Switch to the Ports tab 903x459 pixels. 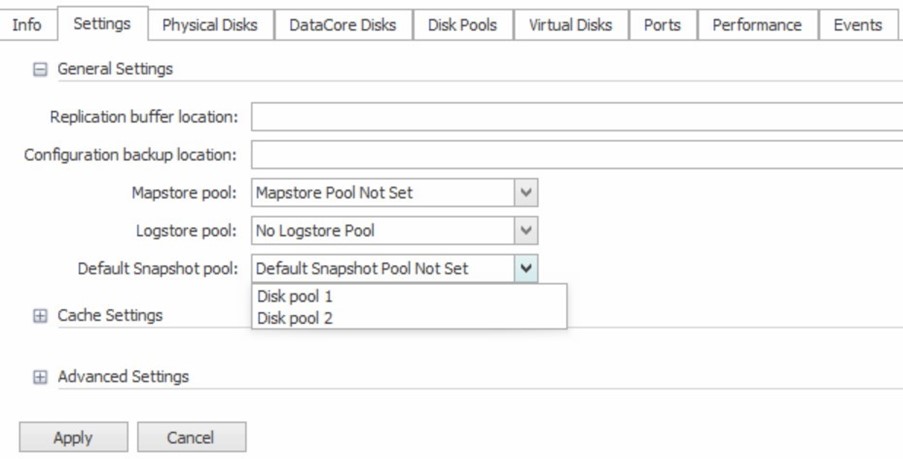[662, 25]
